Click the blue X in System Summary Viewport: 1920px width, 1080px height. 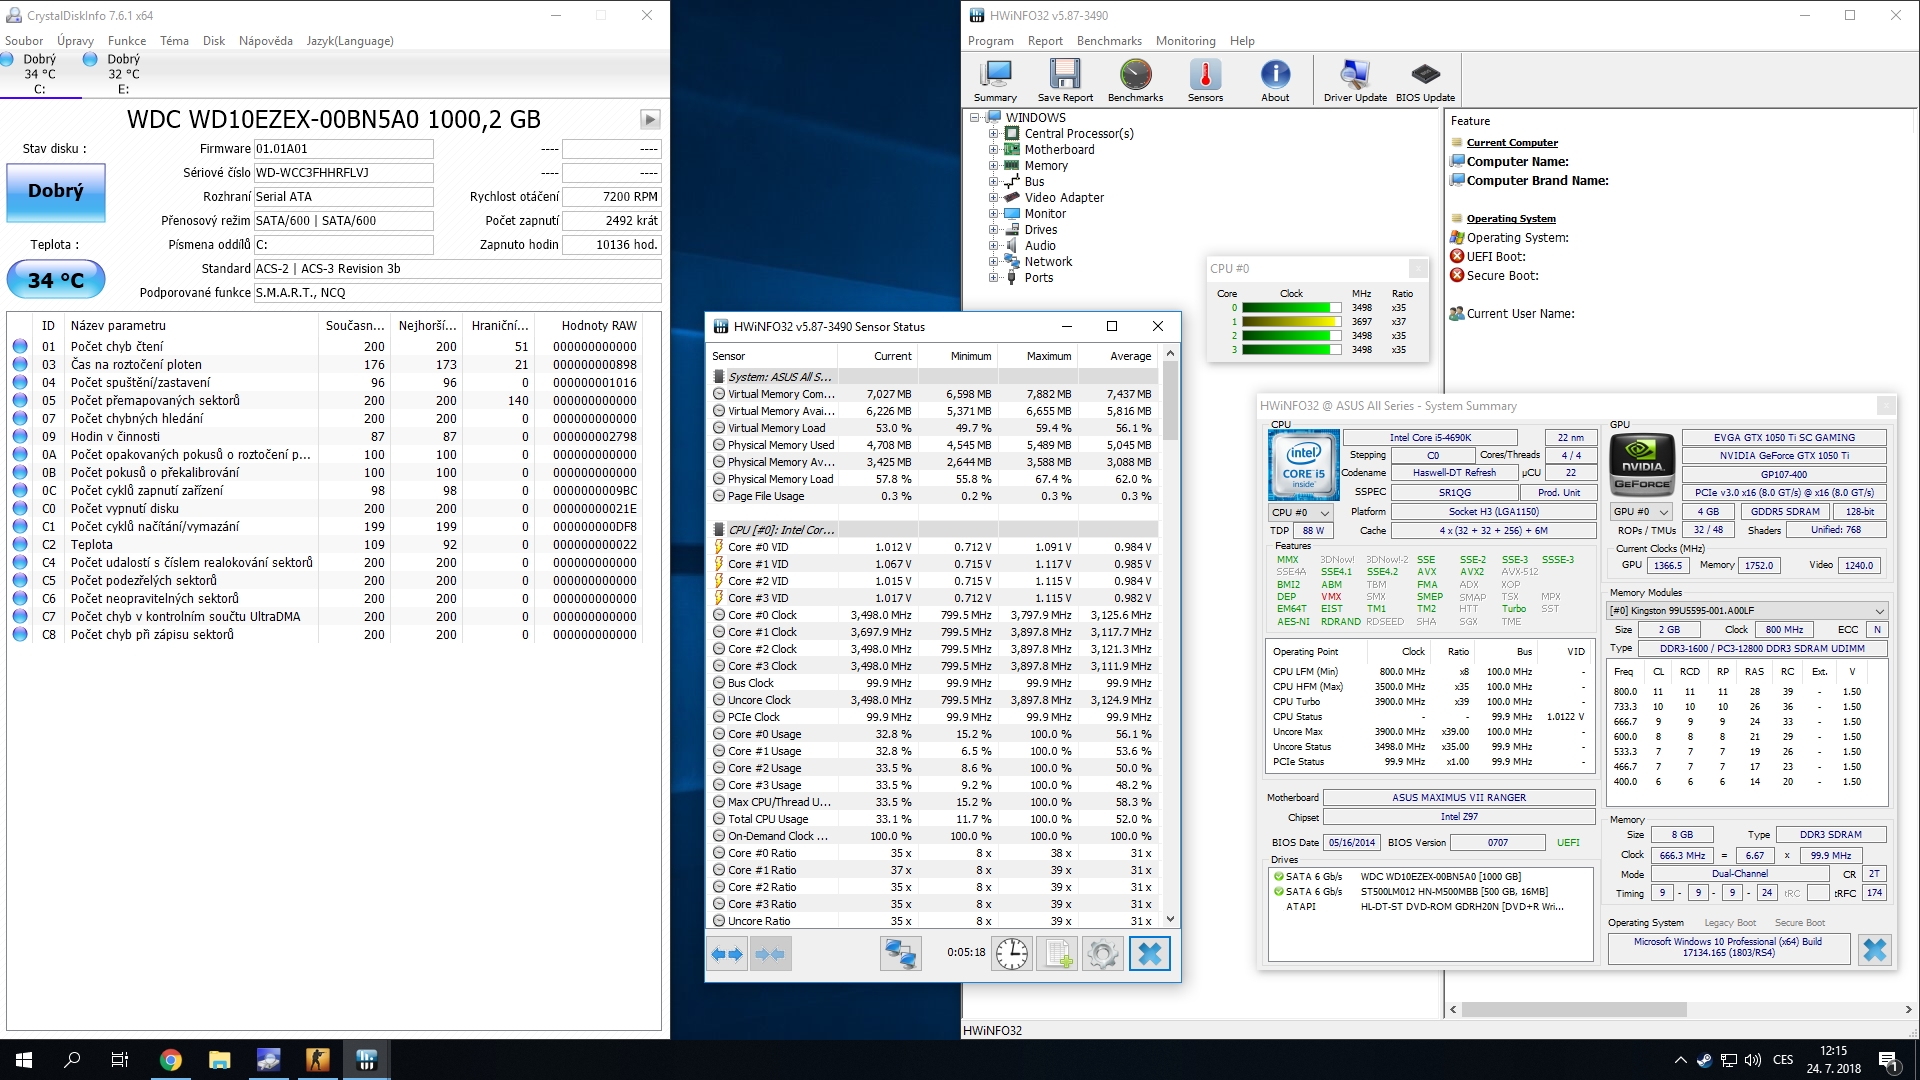pos(1875,950)
